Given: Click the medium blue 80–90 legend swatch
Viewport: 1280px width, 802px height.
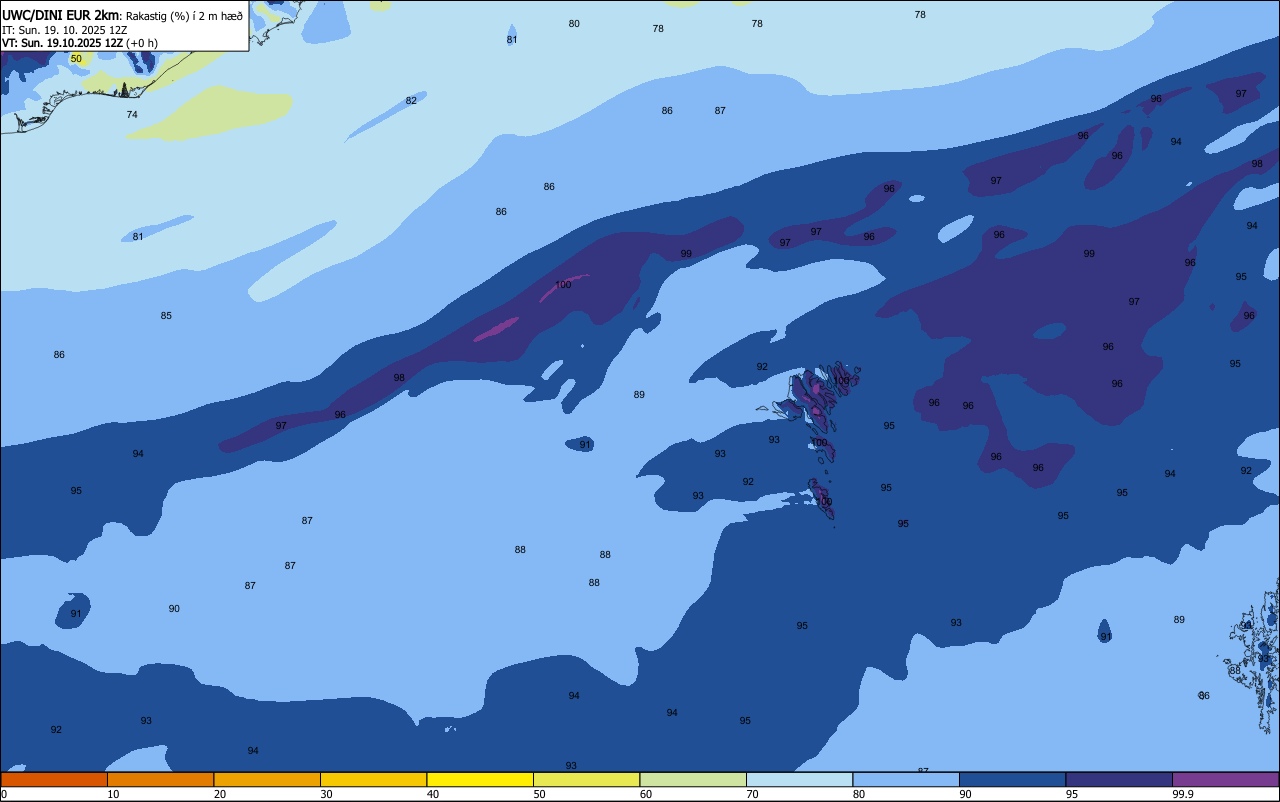Looking at the screenshot, I should [x=906, y=779].
